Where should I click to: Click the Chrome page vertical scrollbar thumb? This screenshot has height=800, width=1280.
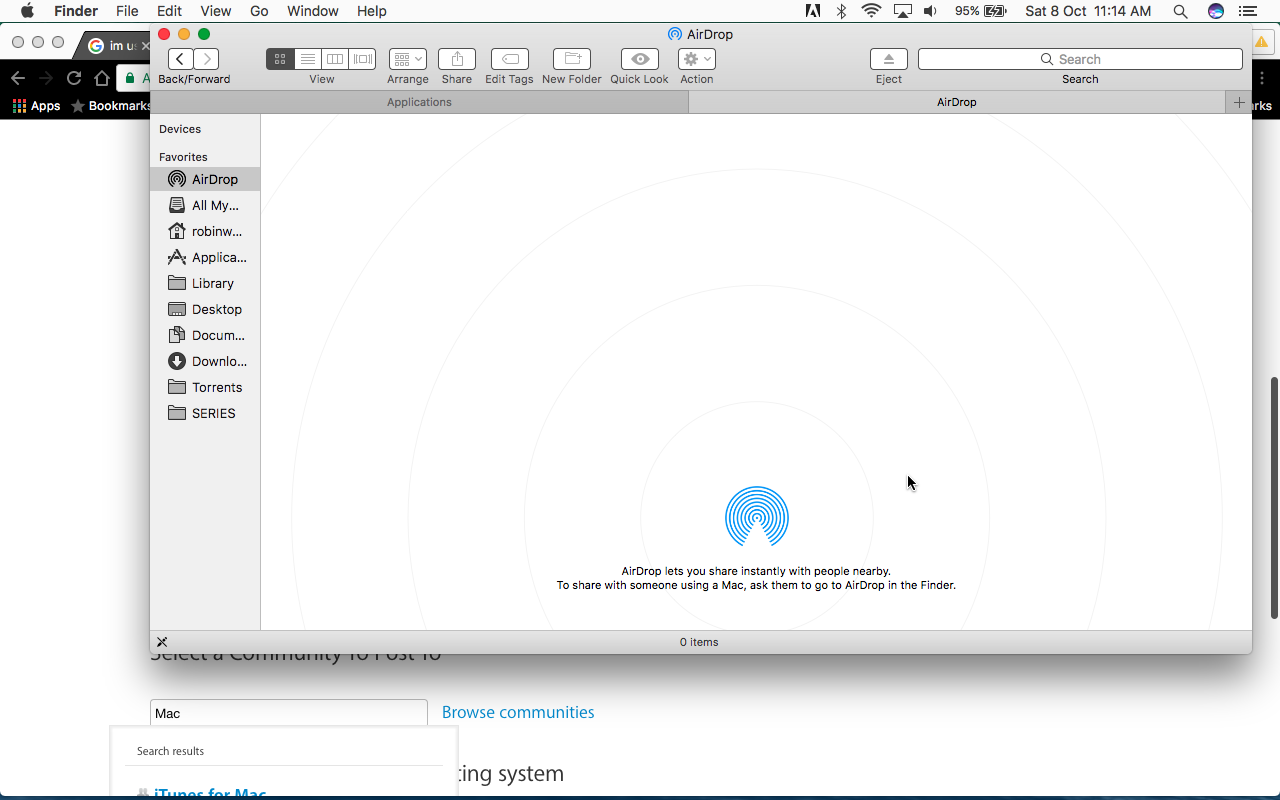1275,497
